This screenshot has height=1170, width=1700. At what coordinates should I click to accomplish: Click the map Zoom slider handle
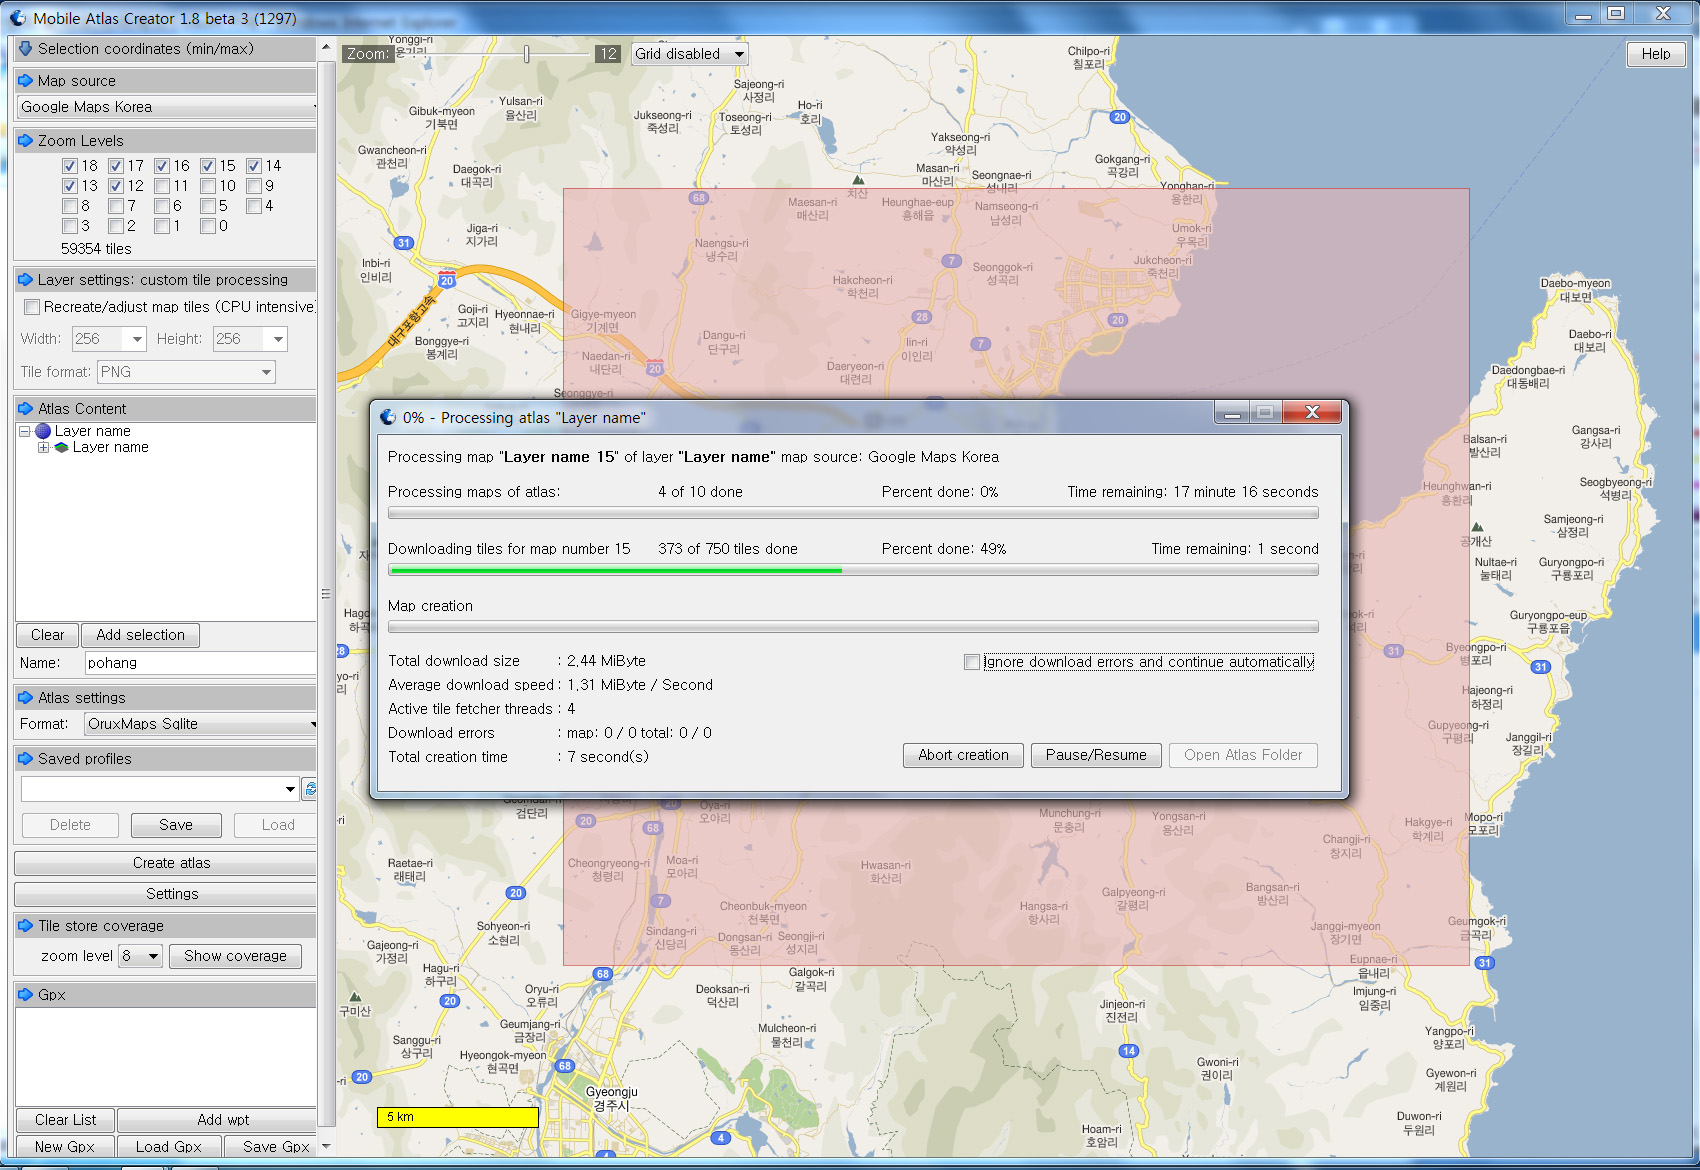coord(526,54)
